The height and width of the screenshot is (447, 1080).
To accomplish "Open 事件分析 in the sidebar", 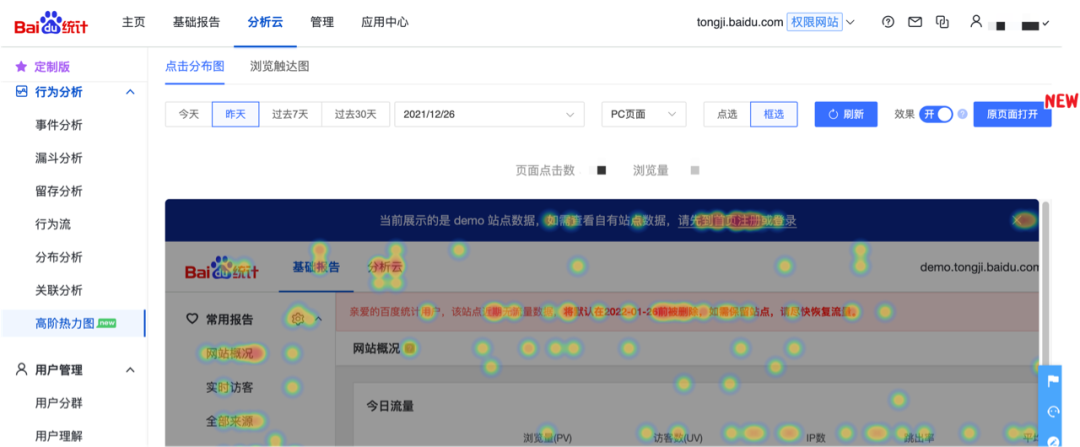I will 59,125.
